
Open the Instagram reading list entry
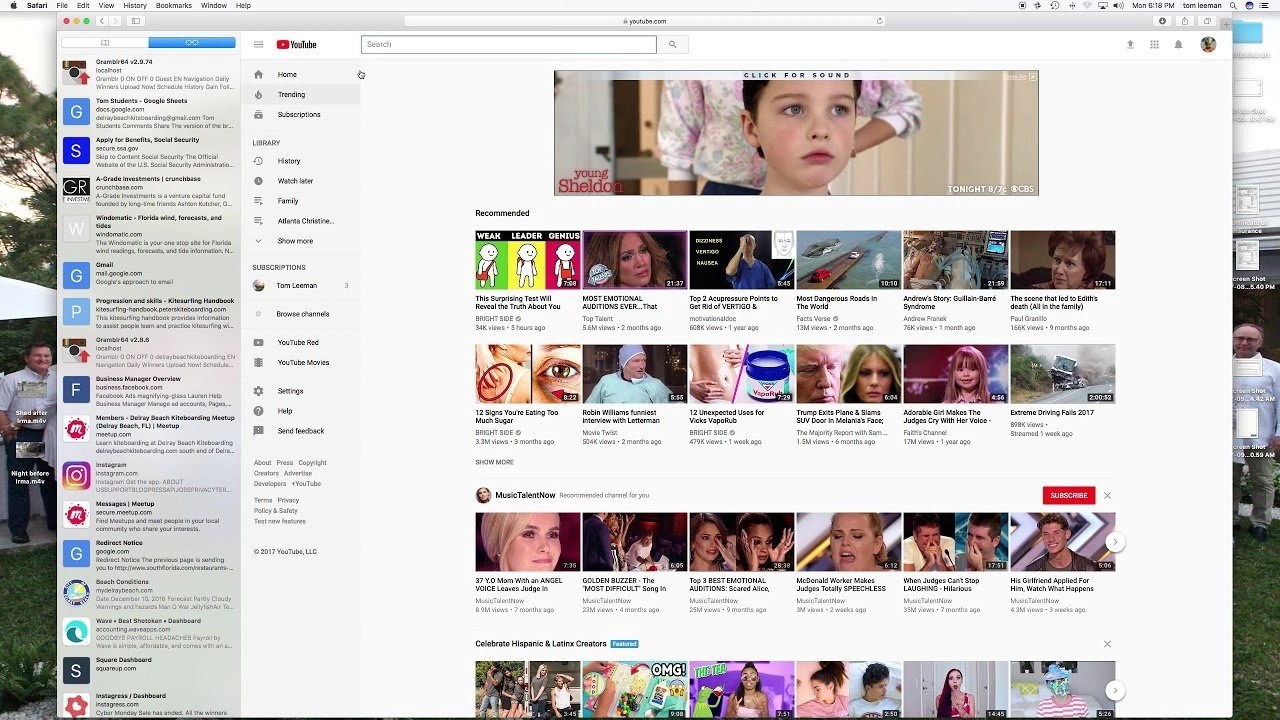click(x=149, y=477)
